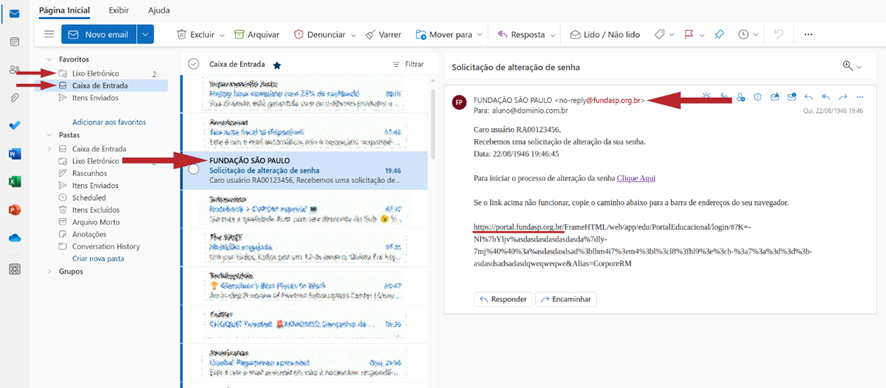886x388 pixels.
Task: Switch to the Página Inicial tab
Action: point(64,10)
